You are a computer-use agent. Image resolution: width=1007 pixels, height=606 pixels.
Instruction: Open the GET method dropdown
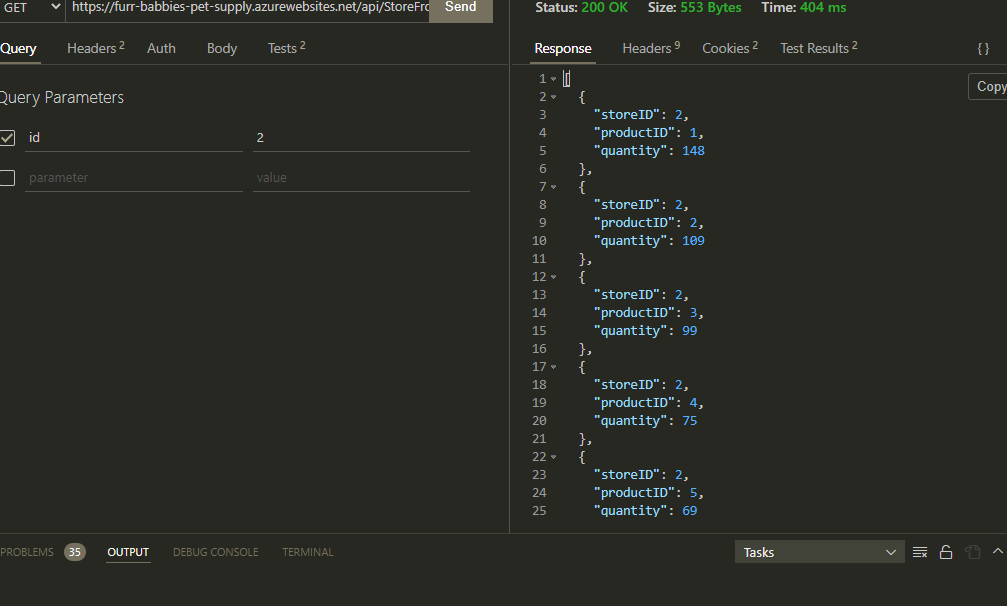(x=30, y=8)
